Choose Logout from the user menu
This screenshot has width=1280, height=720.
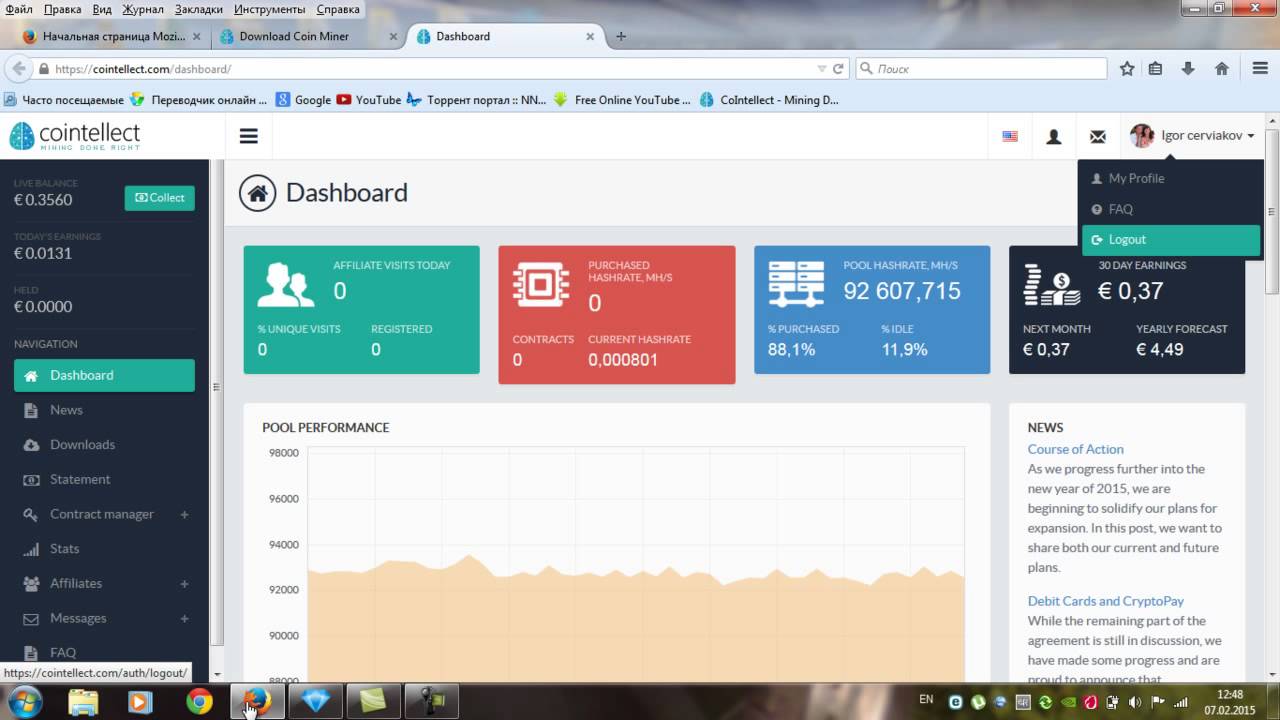tap(1171, 240)
